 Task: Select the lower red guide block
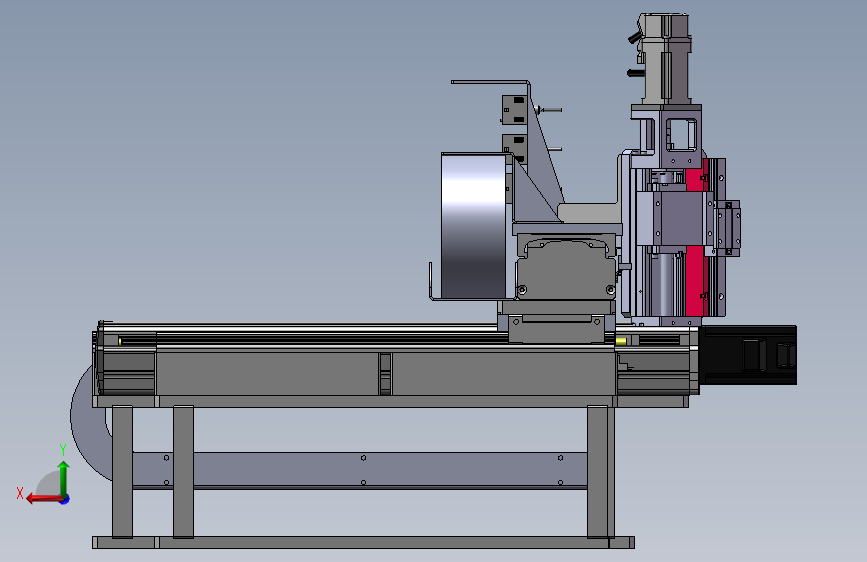coord(696,282)
